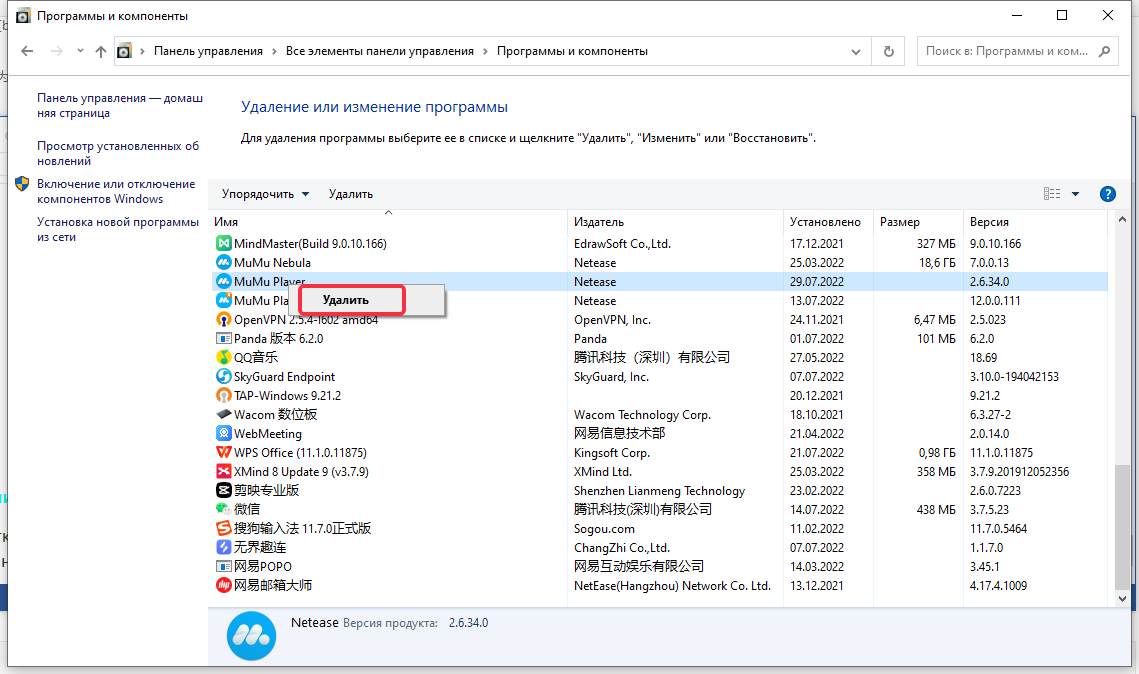Click size value 18,6 ГБ

click(937, 262)
